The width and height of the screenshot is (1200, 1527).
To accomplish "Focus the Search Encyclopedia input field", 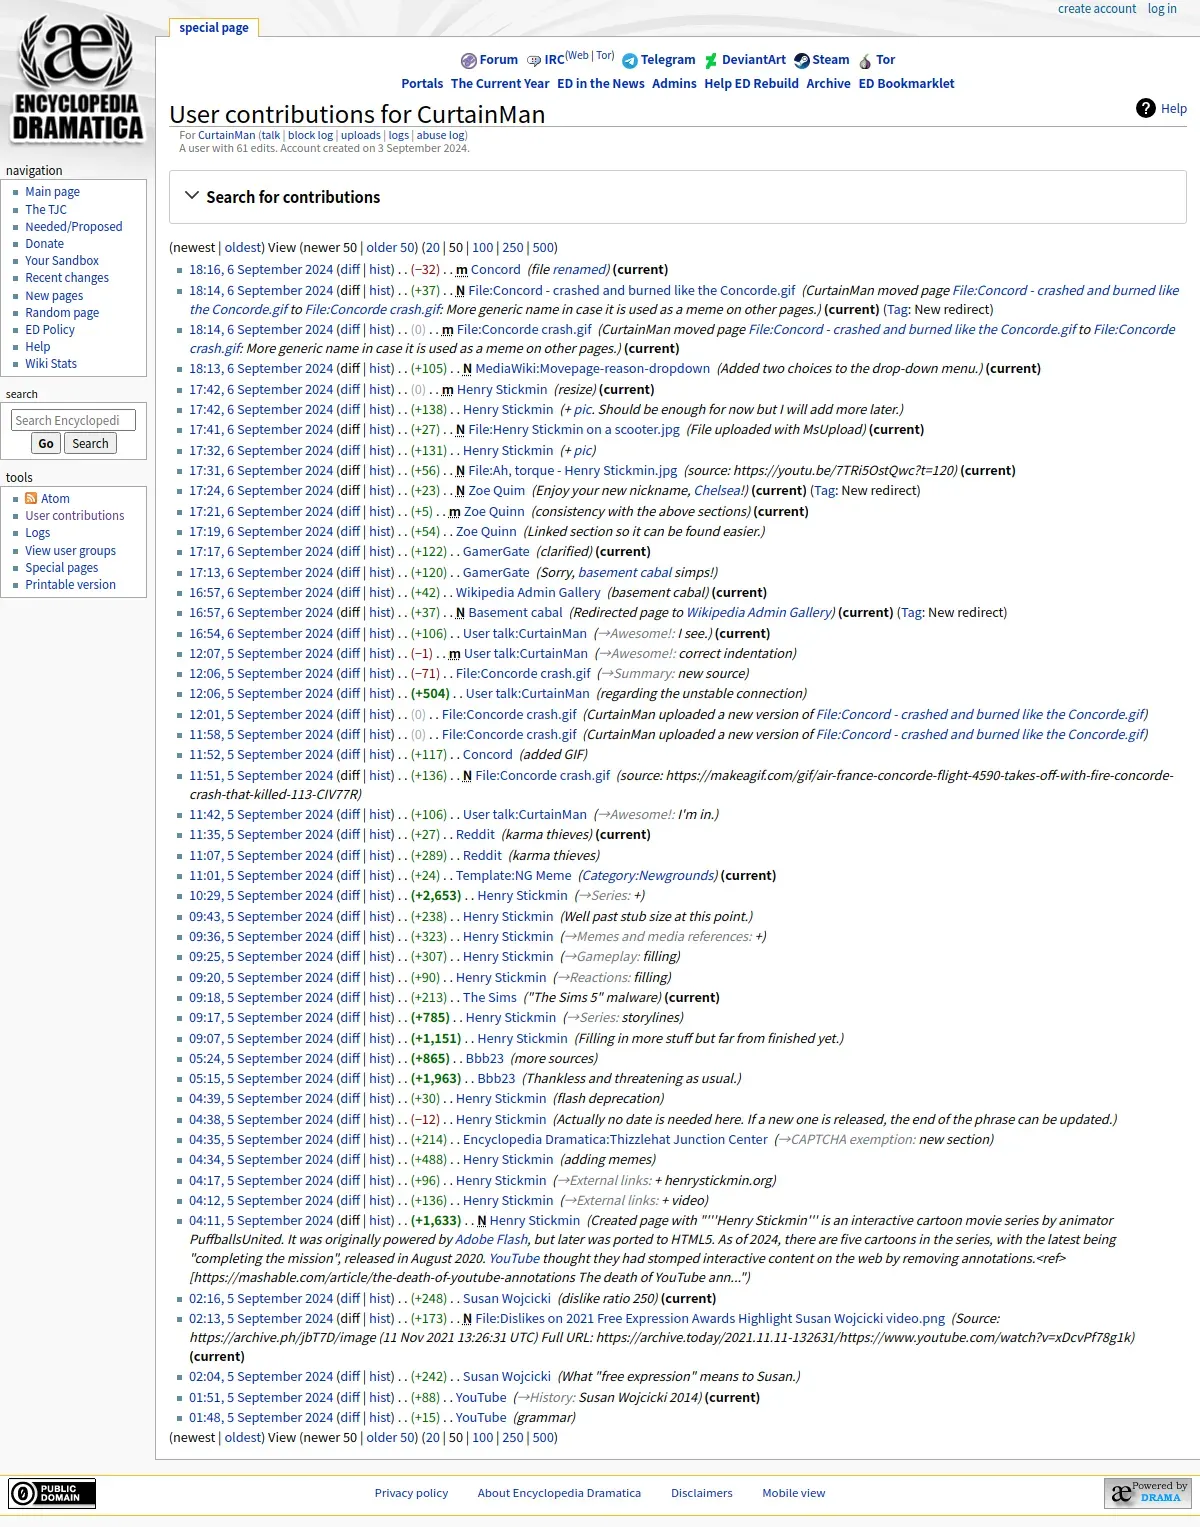I will click(73, 420).
